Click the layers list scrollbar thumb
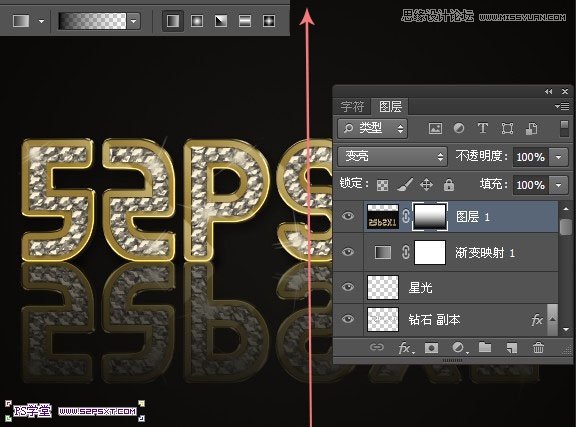Viewport: 576px width, 427px height. coord(566,226)
